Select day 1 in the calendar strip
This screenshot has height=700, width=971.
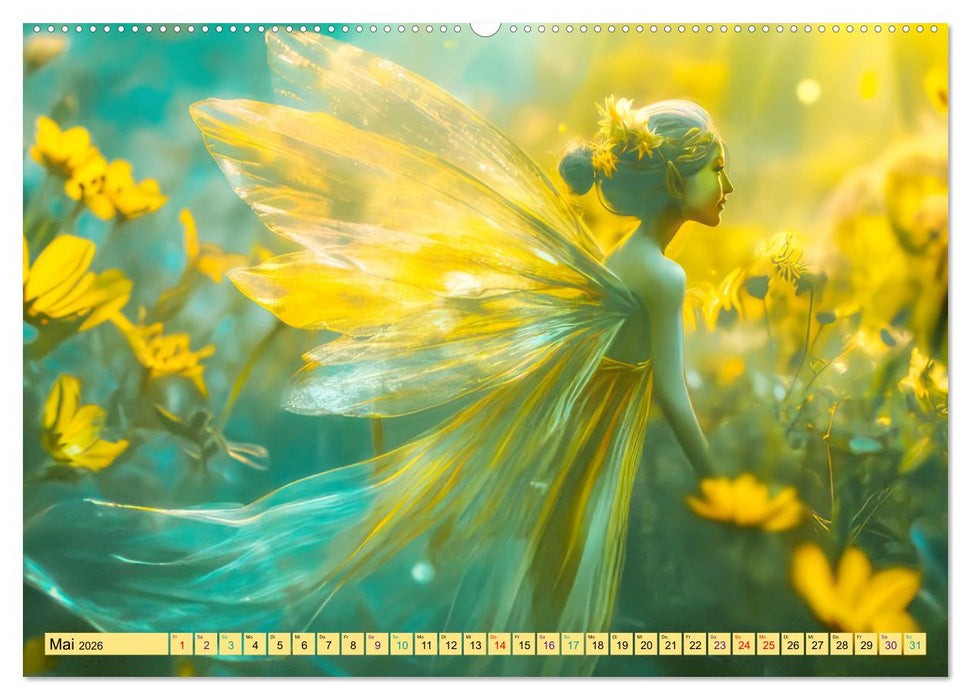181,645
